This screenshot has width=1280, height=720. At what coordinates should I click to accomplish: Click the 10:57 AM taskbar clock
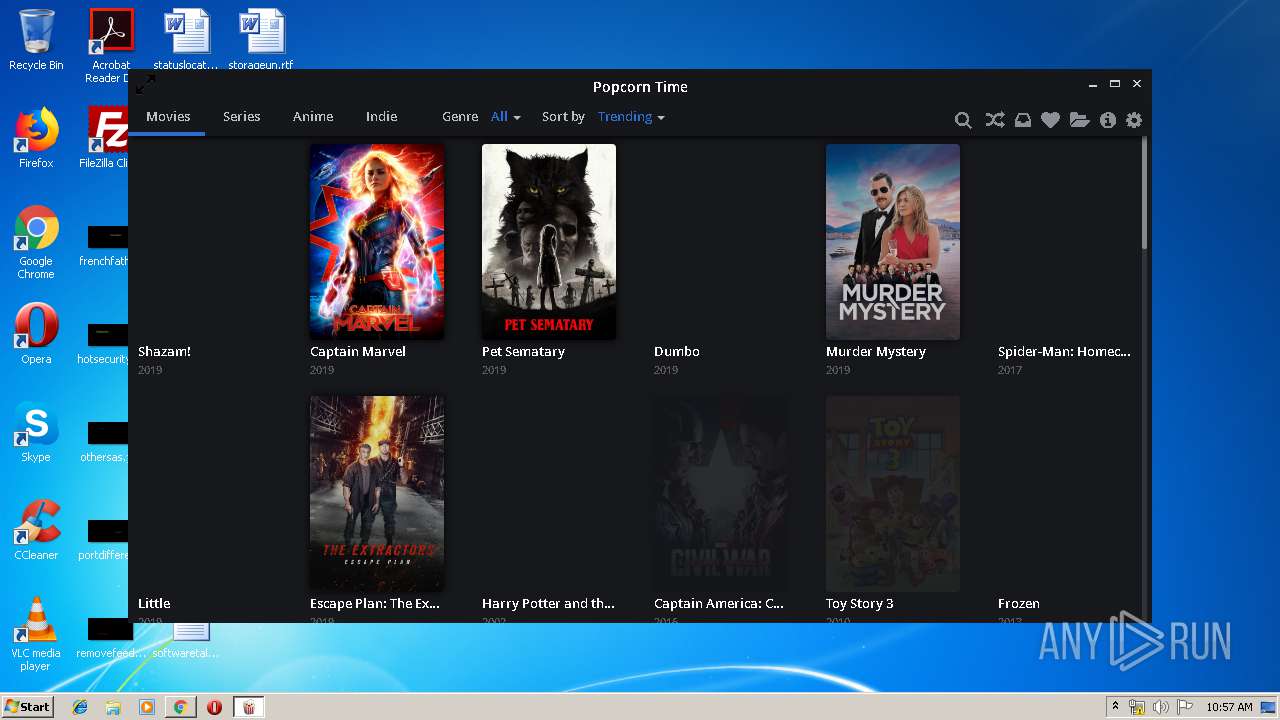[1229, 707]
